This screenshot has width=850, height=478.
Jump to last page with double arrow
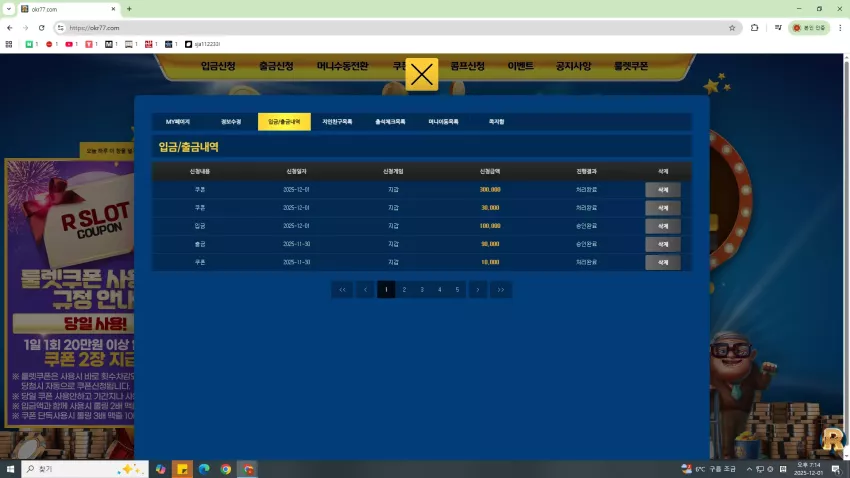click(x=501, y=289)
